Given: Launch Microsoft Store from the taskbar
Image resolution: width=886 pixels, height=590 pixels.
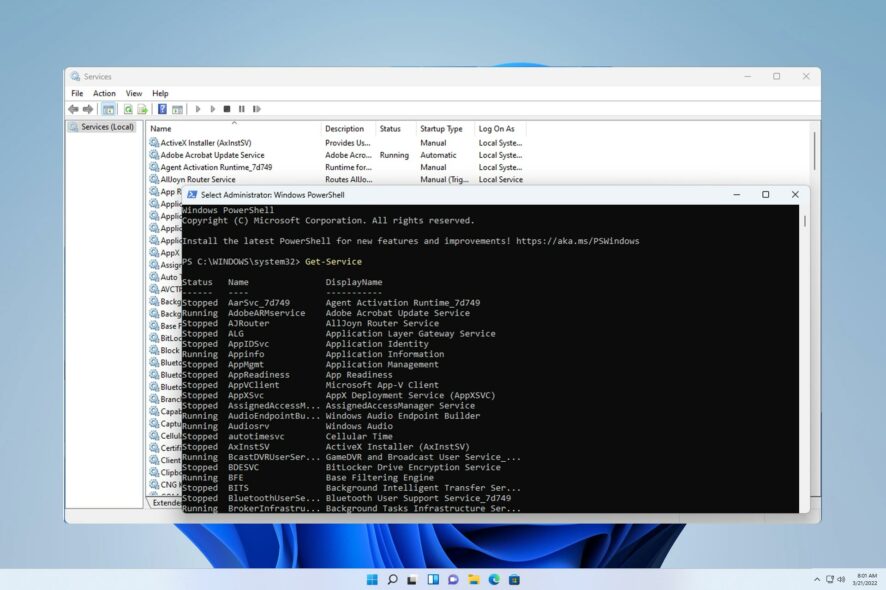Looking at the screenshot, I should [514, 580].
